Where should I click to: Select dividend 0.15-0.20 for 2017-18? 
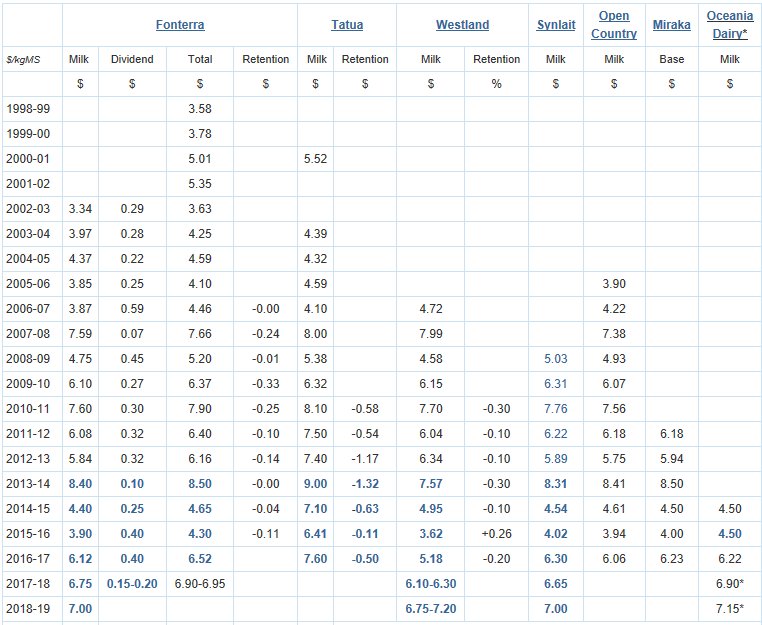[x=132, y=584]
